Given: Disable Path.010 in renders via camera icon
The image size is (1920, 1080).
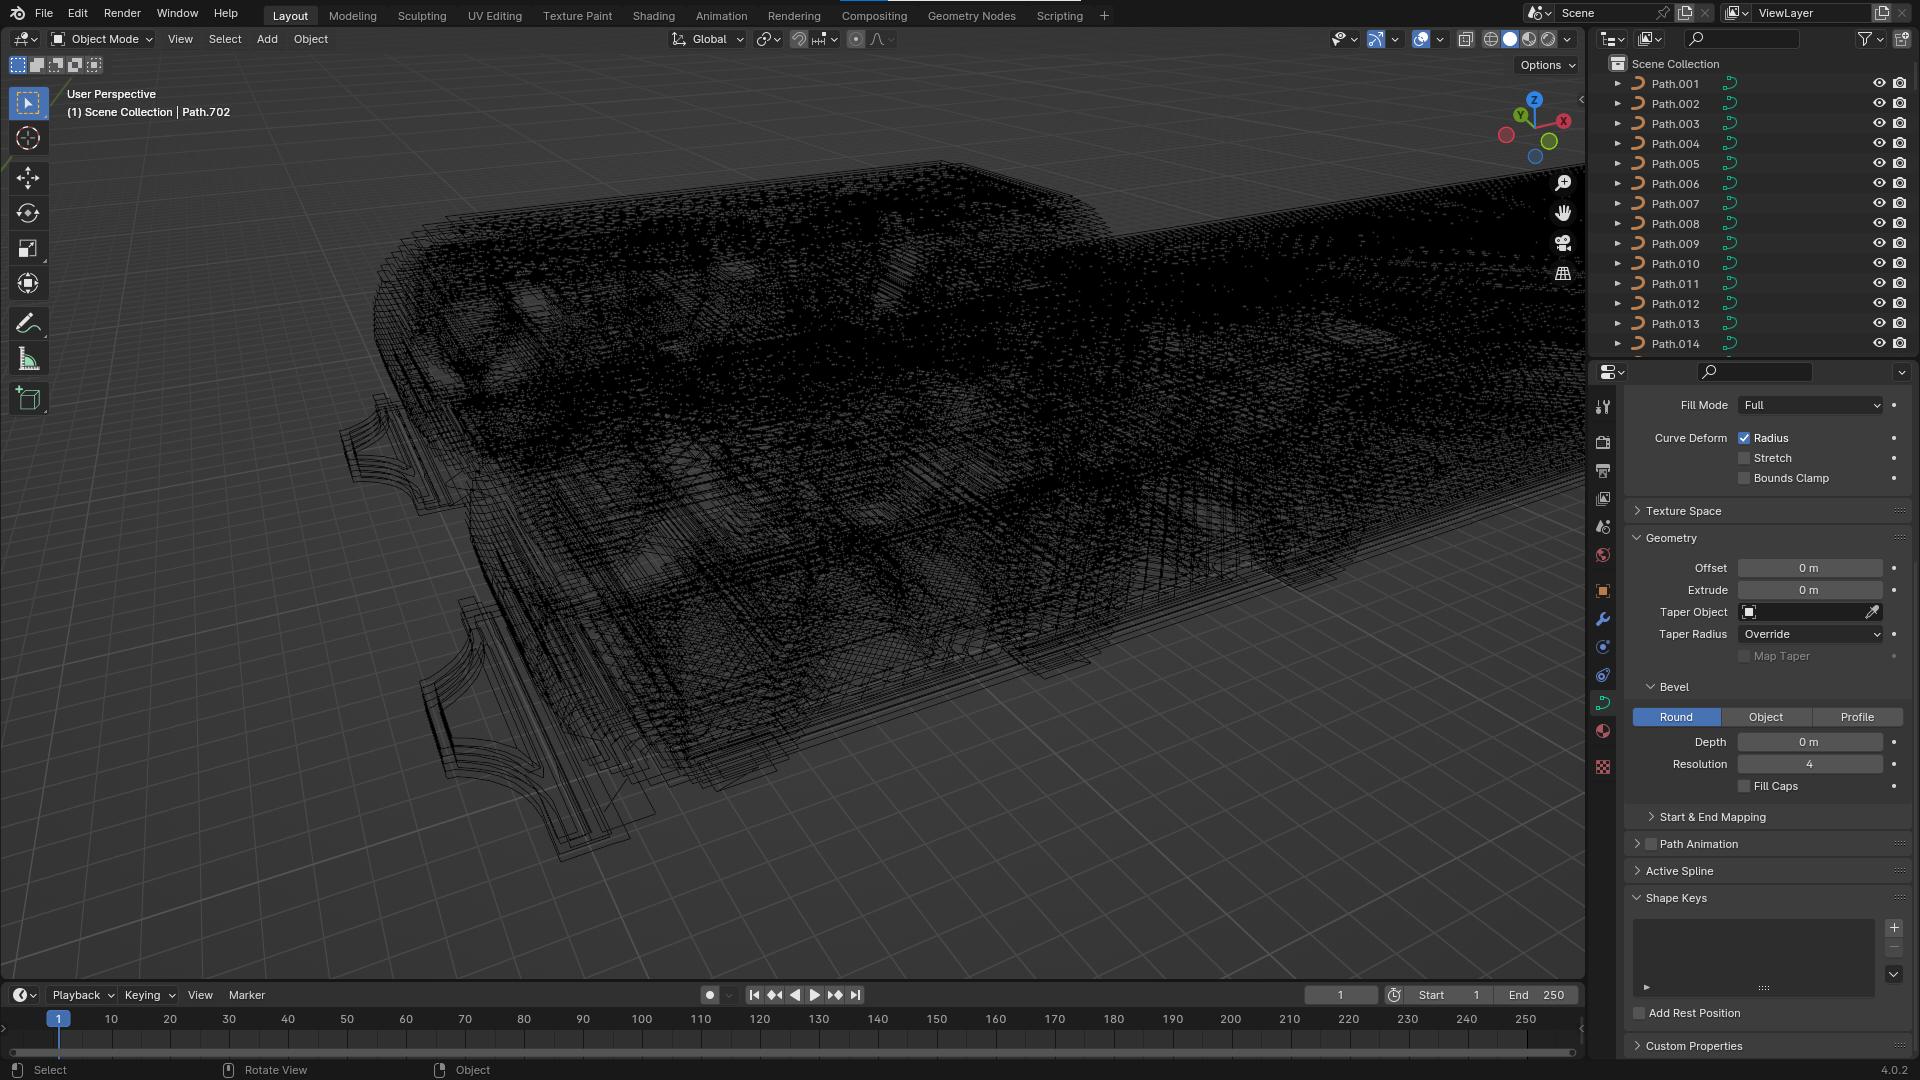Looking at the screenshot, I should coord(1899,264).
